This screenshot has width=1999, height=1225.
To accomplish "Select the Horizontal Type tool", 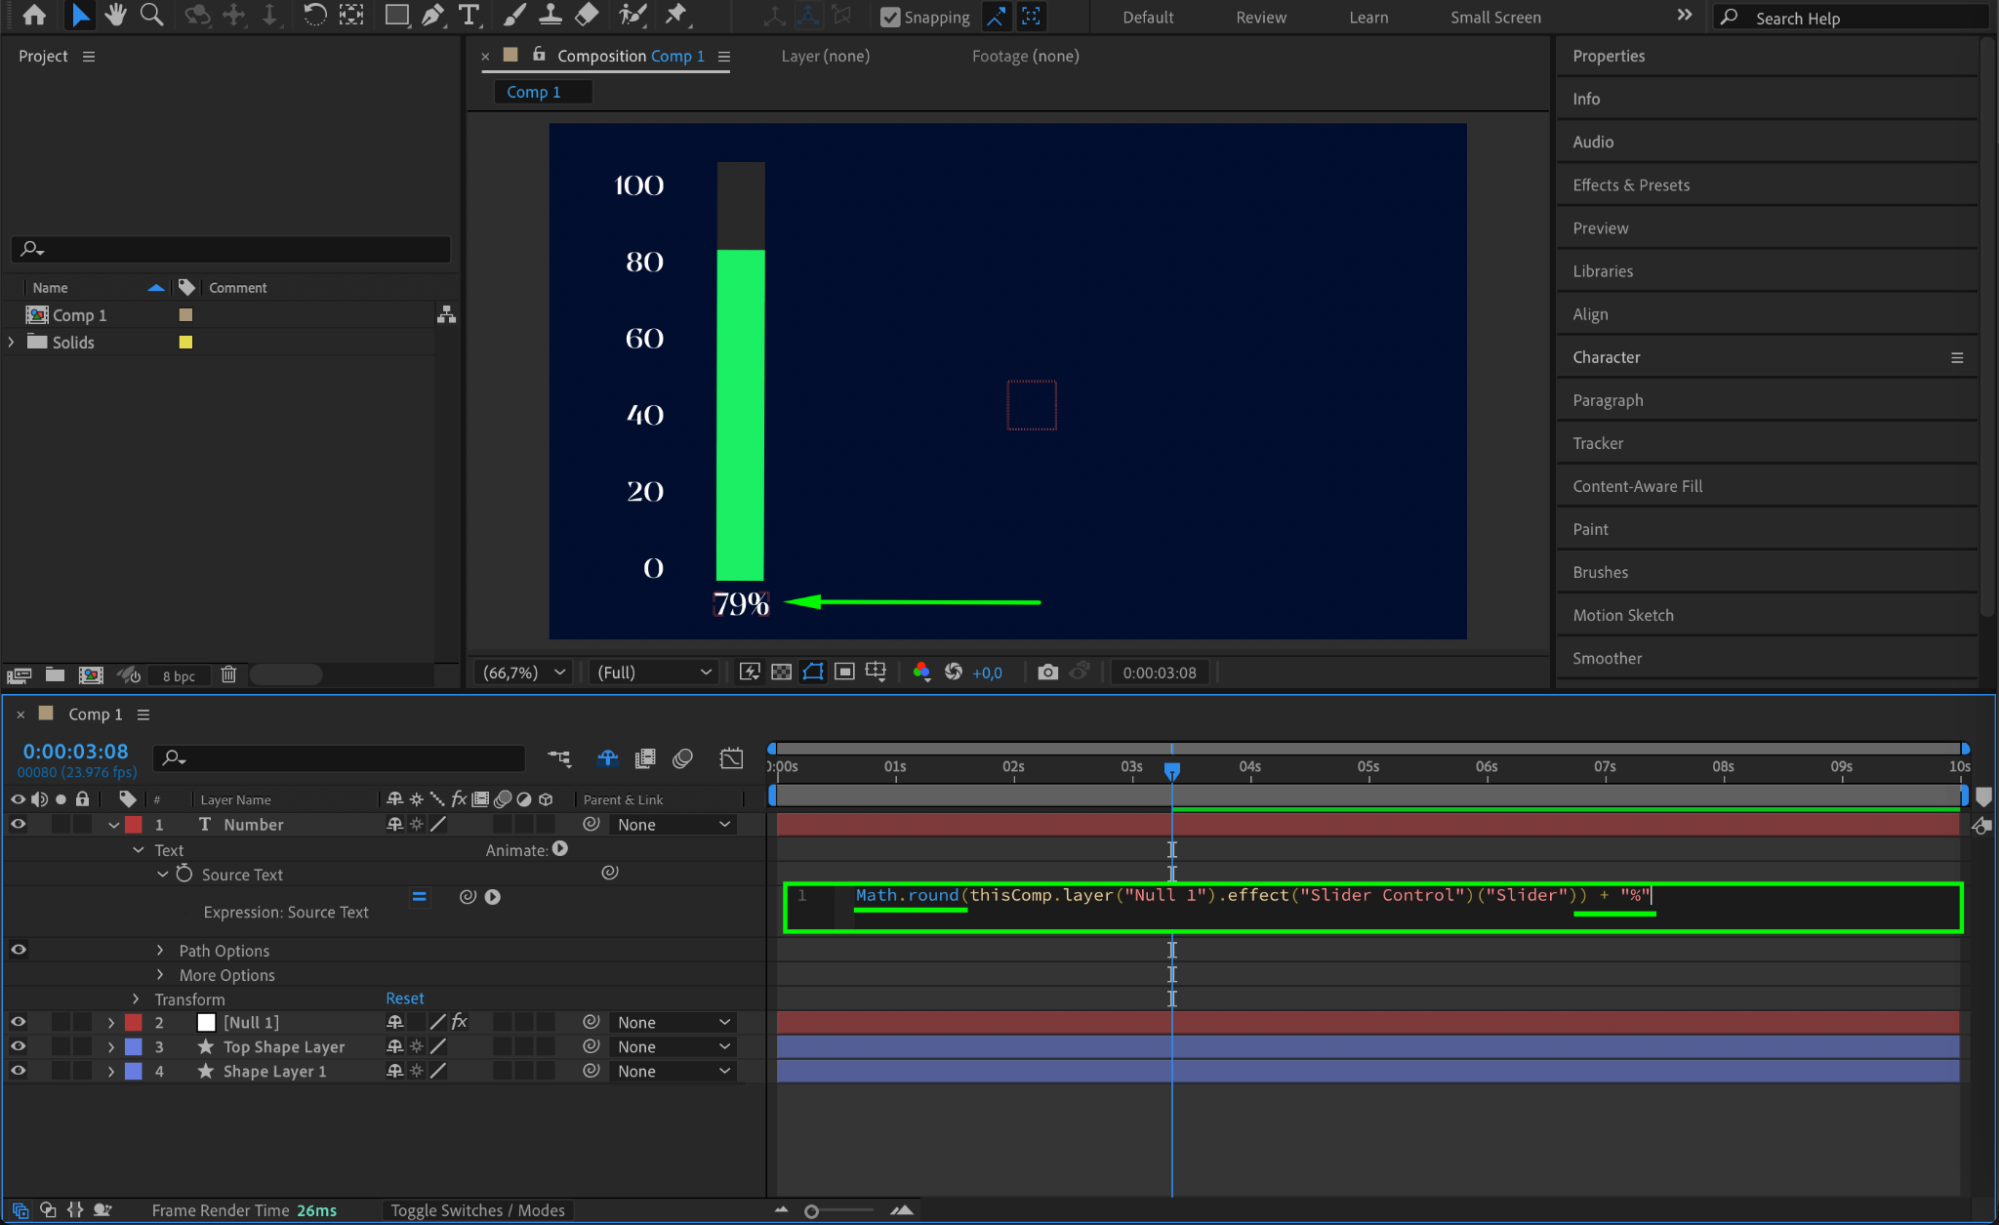I will pyautogui.click(x=468, y=15).
